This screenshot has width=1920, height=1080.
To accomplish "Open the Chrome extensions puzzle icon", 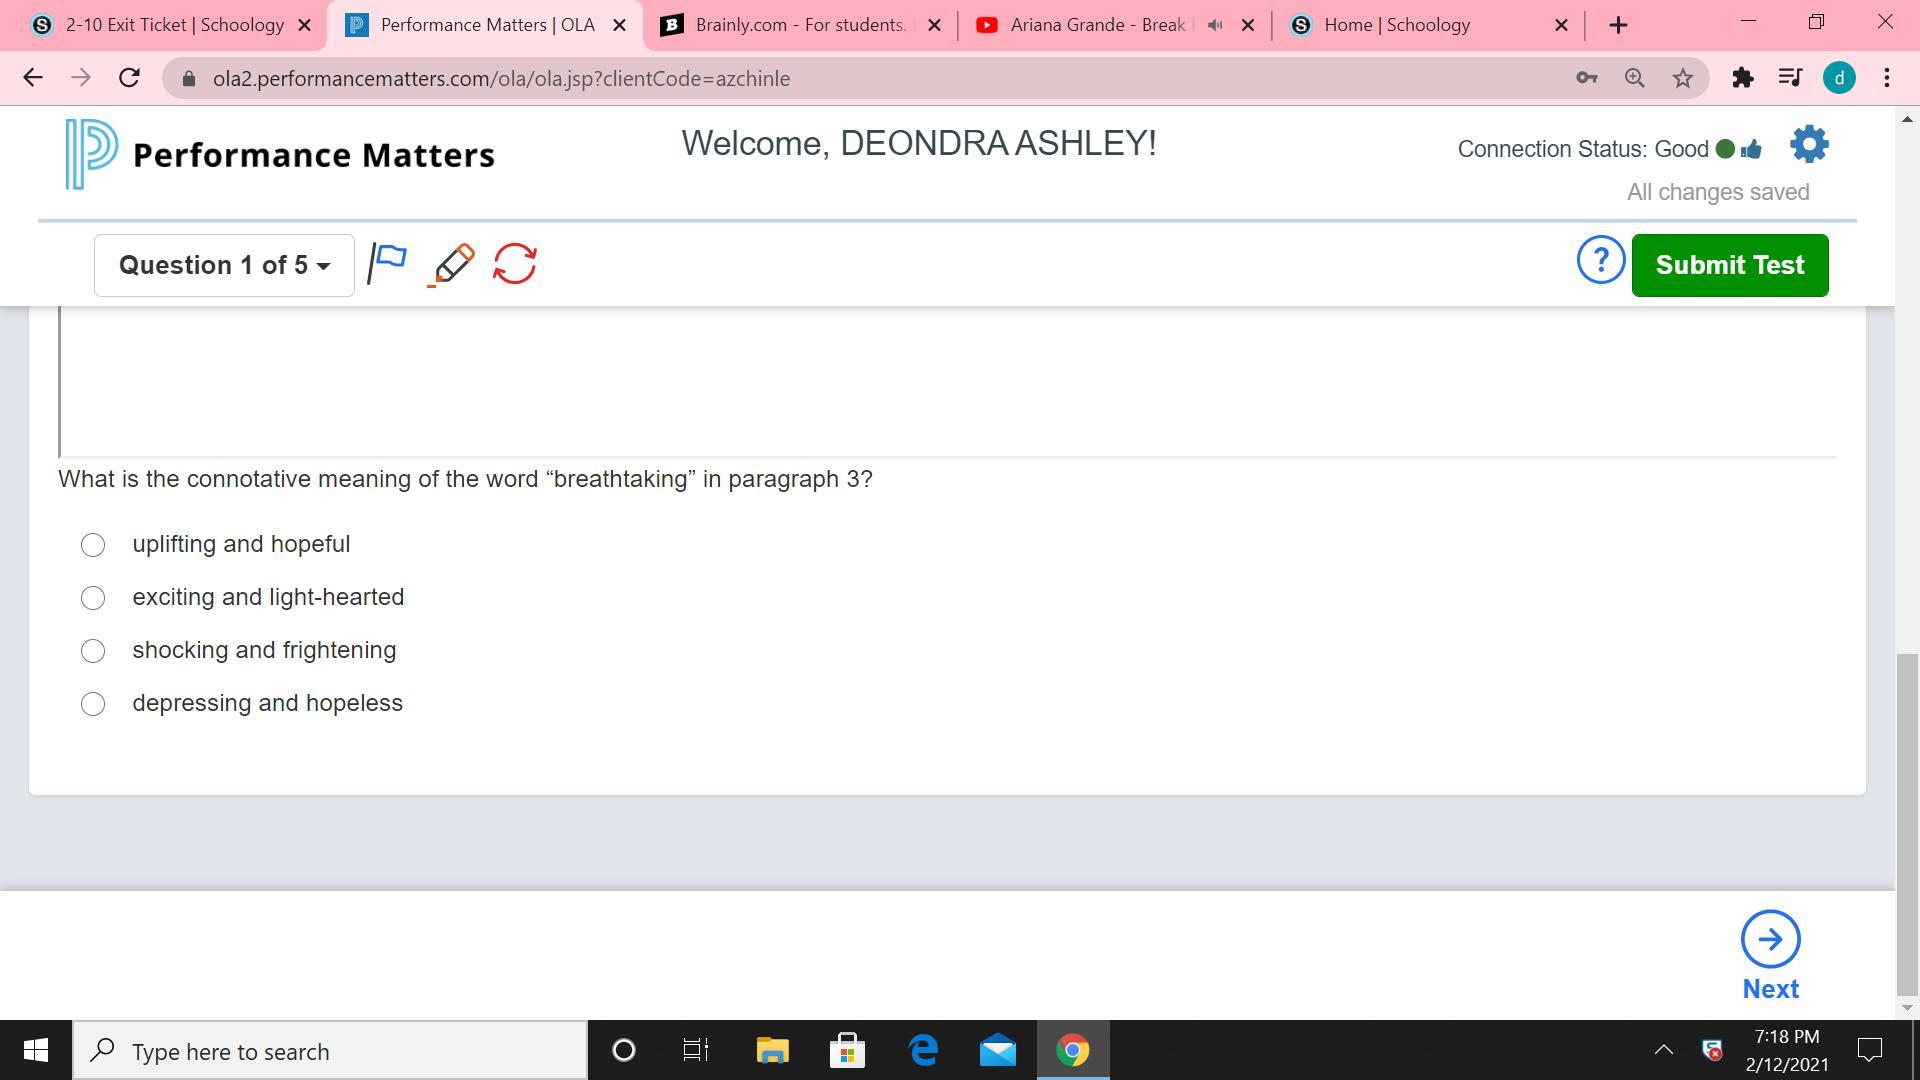I will point(1743,78).
